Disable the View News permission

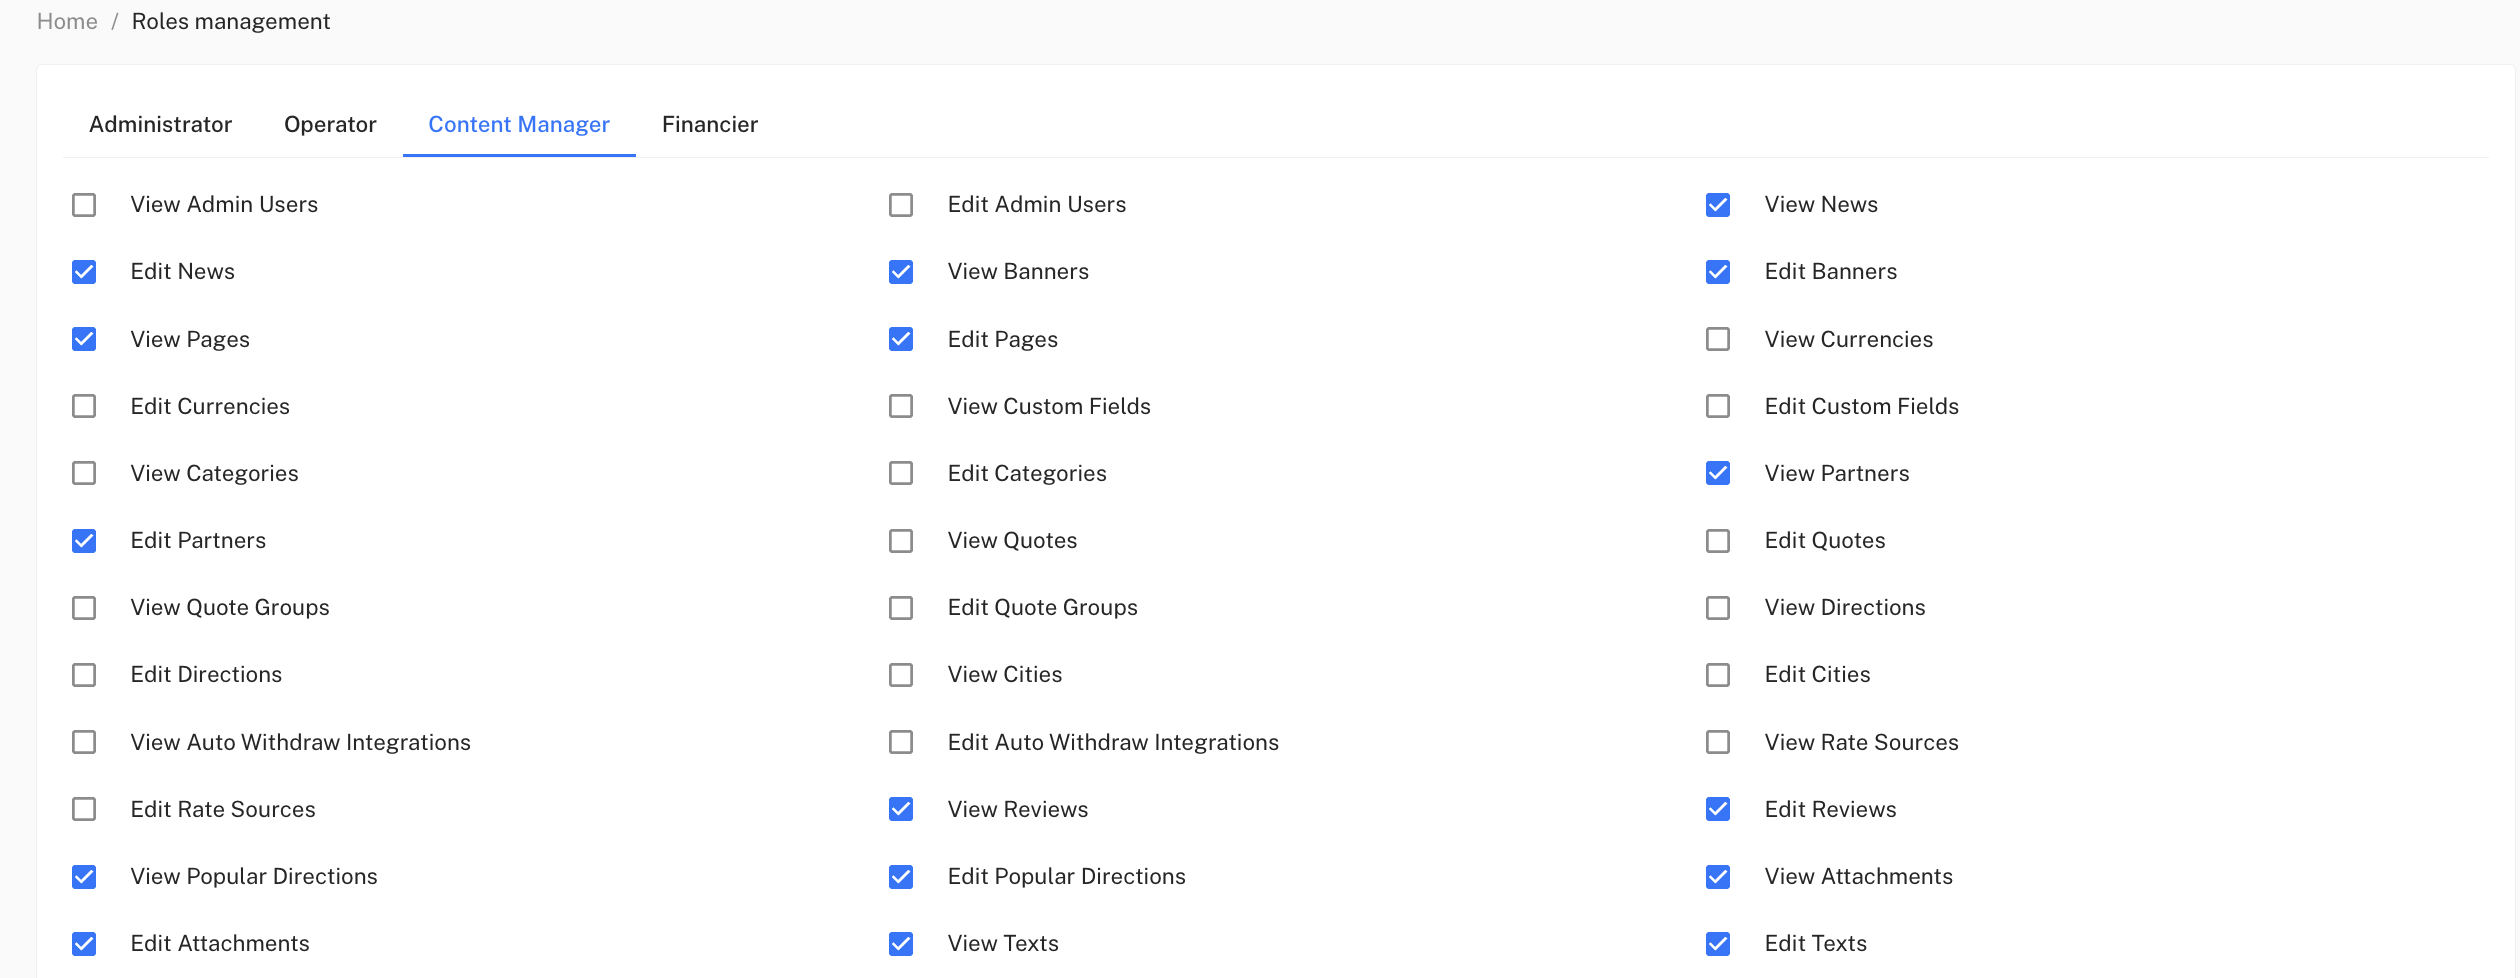point(1718,205)
